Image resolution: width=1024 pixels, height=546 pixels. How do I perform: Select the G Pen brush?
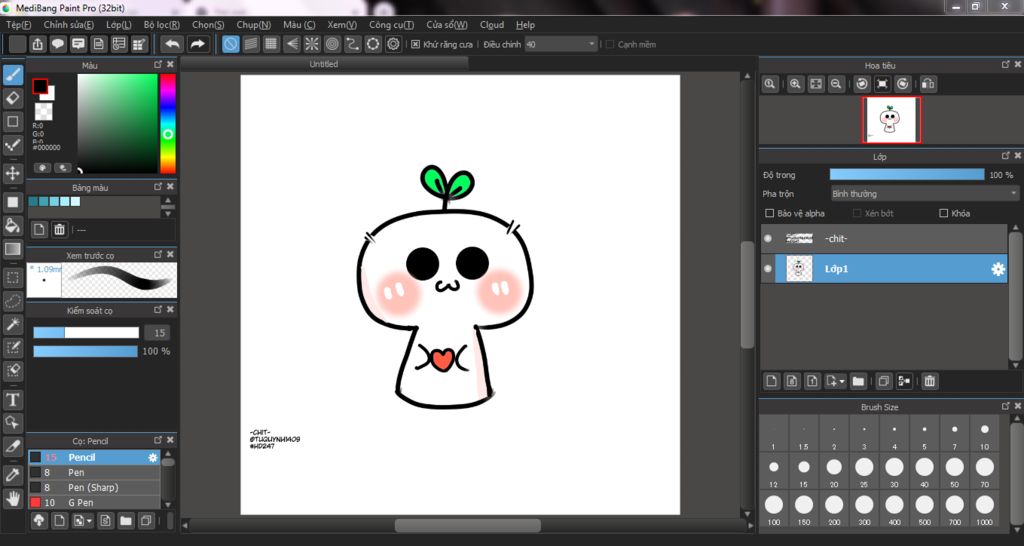[x=94, y=503]
